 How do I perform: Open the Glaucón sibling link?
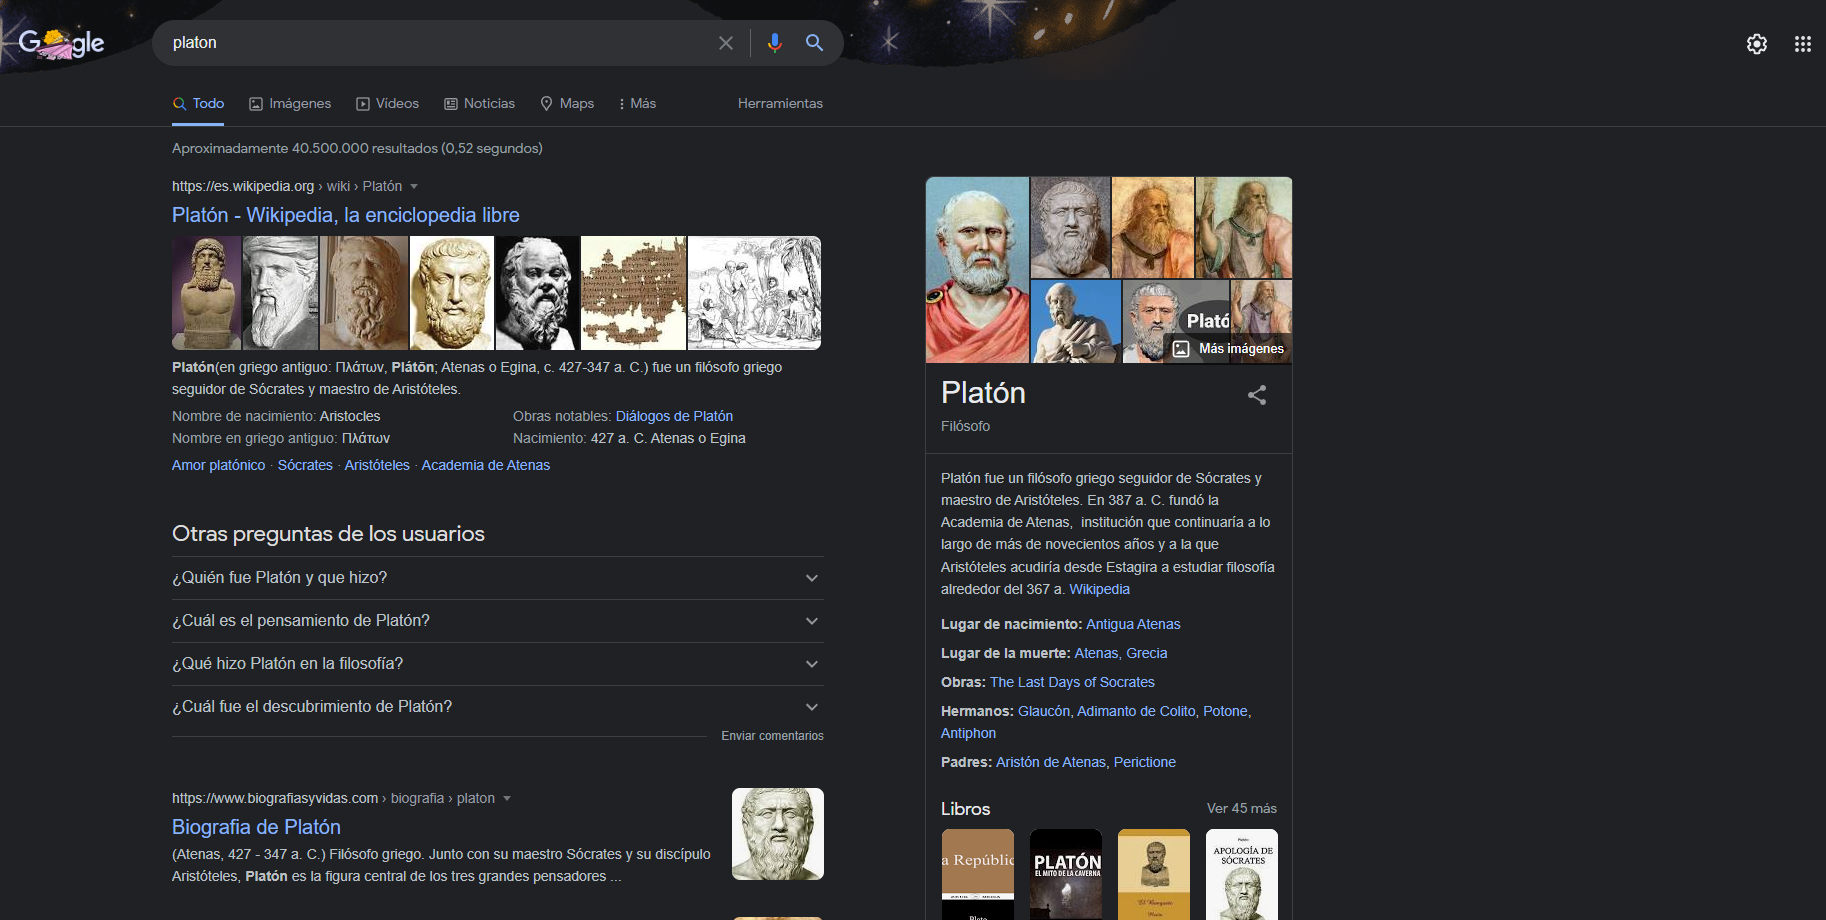tap(1044, 711)
